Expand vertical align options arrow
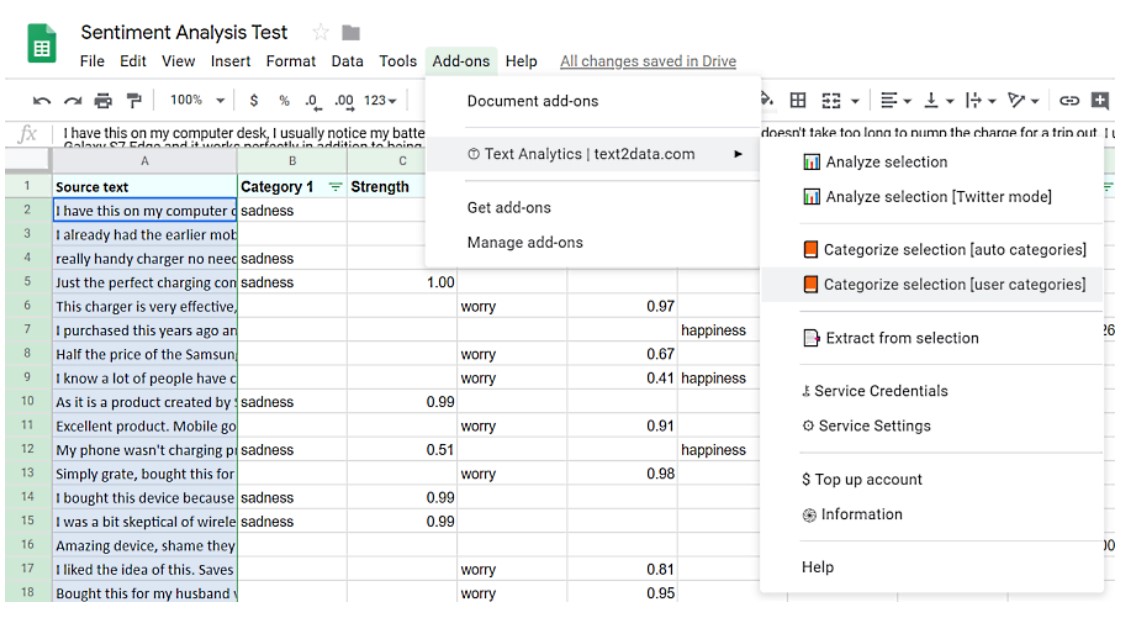This screenshot has width=1132, height=622. [x=949, y=101]
